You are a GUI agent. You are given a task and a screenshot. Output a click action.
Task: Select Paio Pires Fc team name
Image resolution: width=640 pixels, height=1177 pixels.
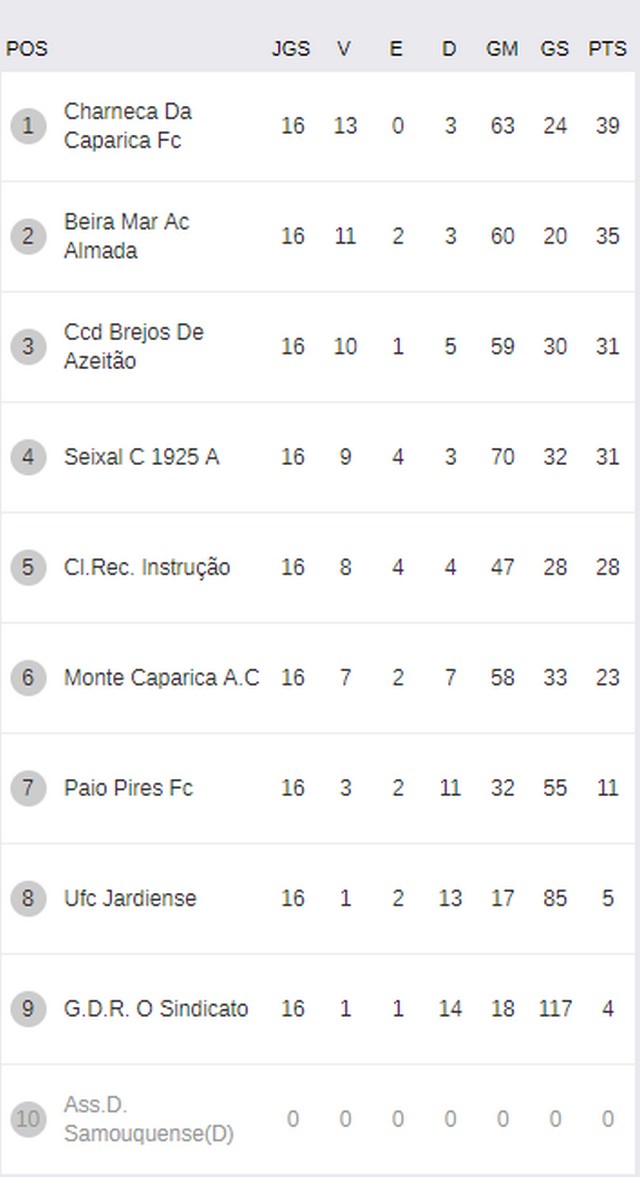tap(128, 788)
